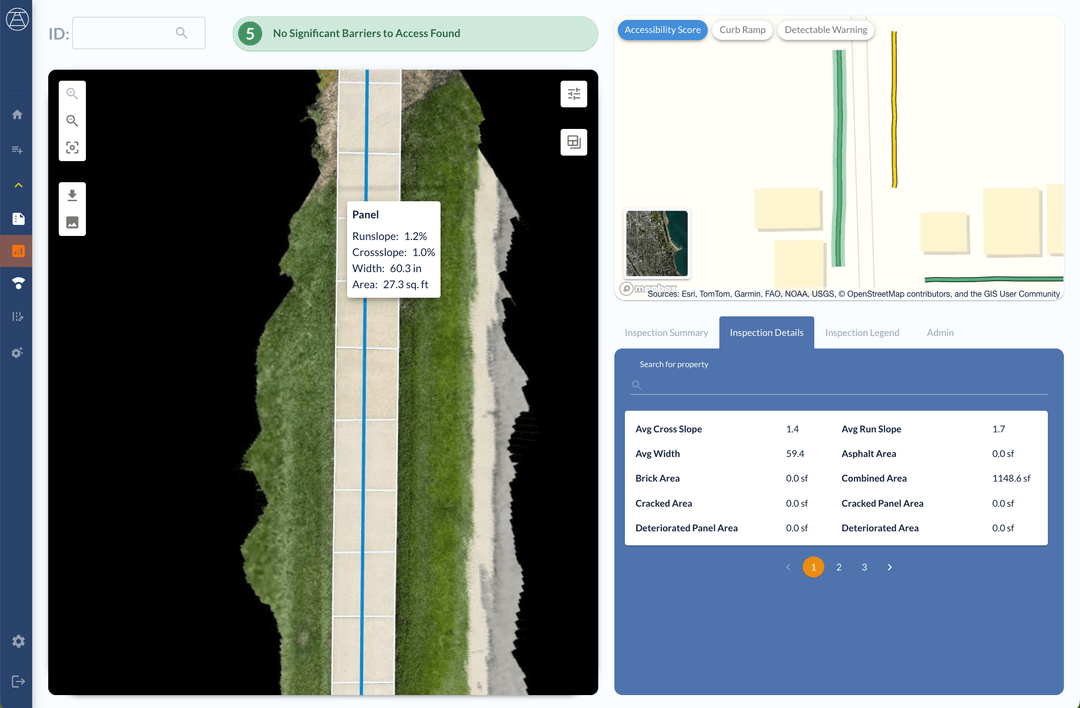Collapse the sidebar chevron arrow

pos(16,184)
